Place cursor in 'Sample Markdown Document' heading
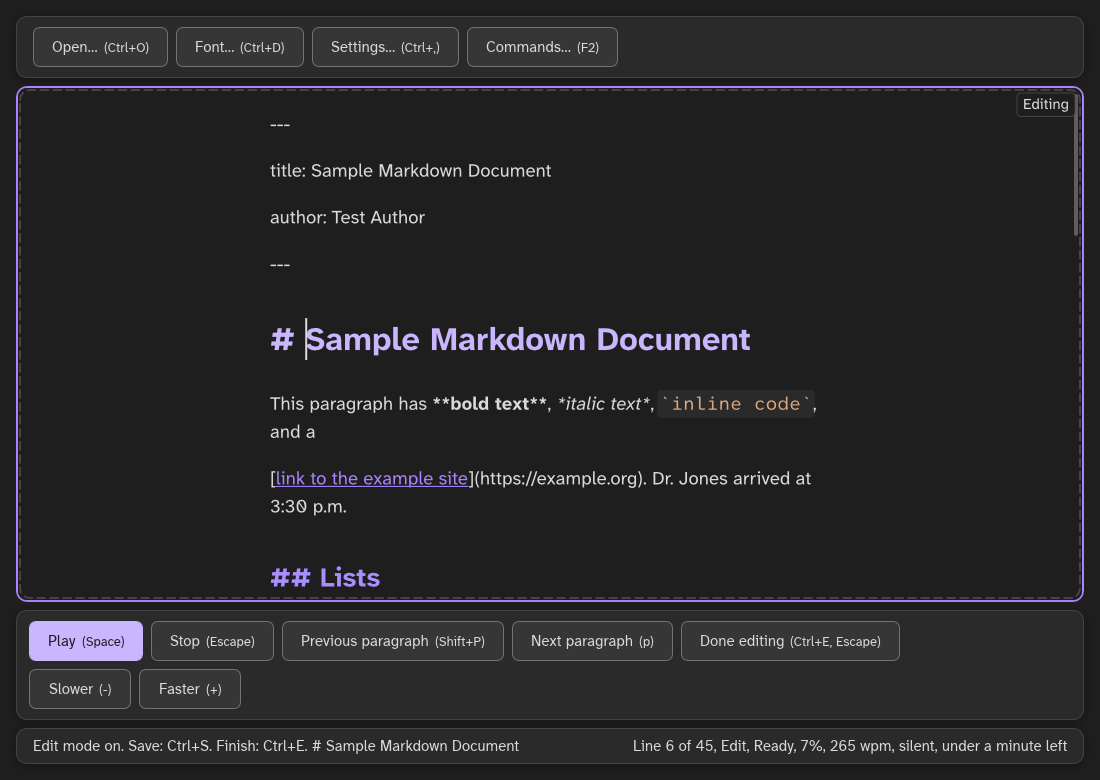The height and width of the screenshot is (780, 1100). [x=528, y=339]
